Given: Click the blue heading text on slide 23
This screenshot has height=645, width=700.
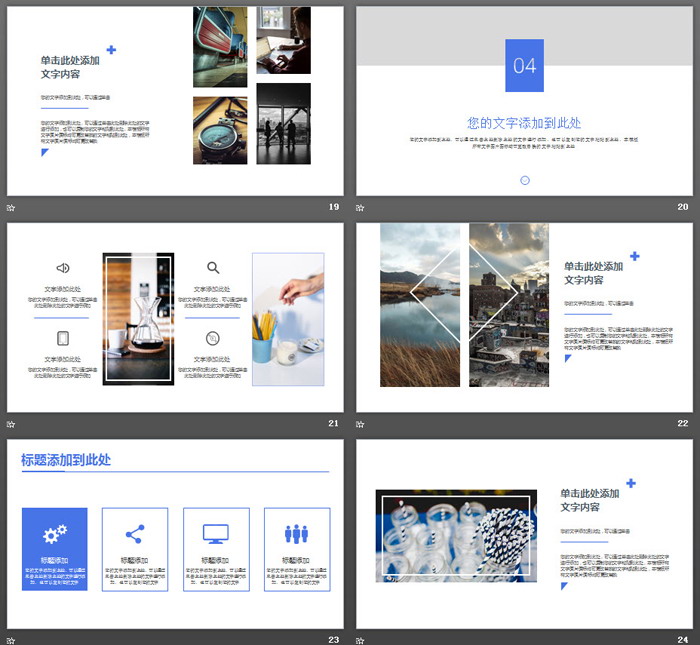Looking at the screenshot, I should [x=66, y=460].
